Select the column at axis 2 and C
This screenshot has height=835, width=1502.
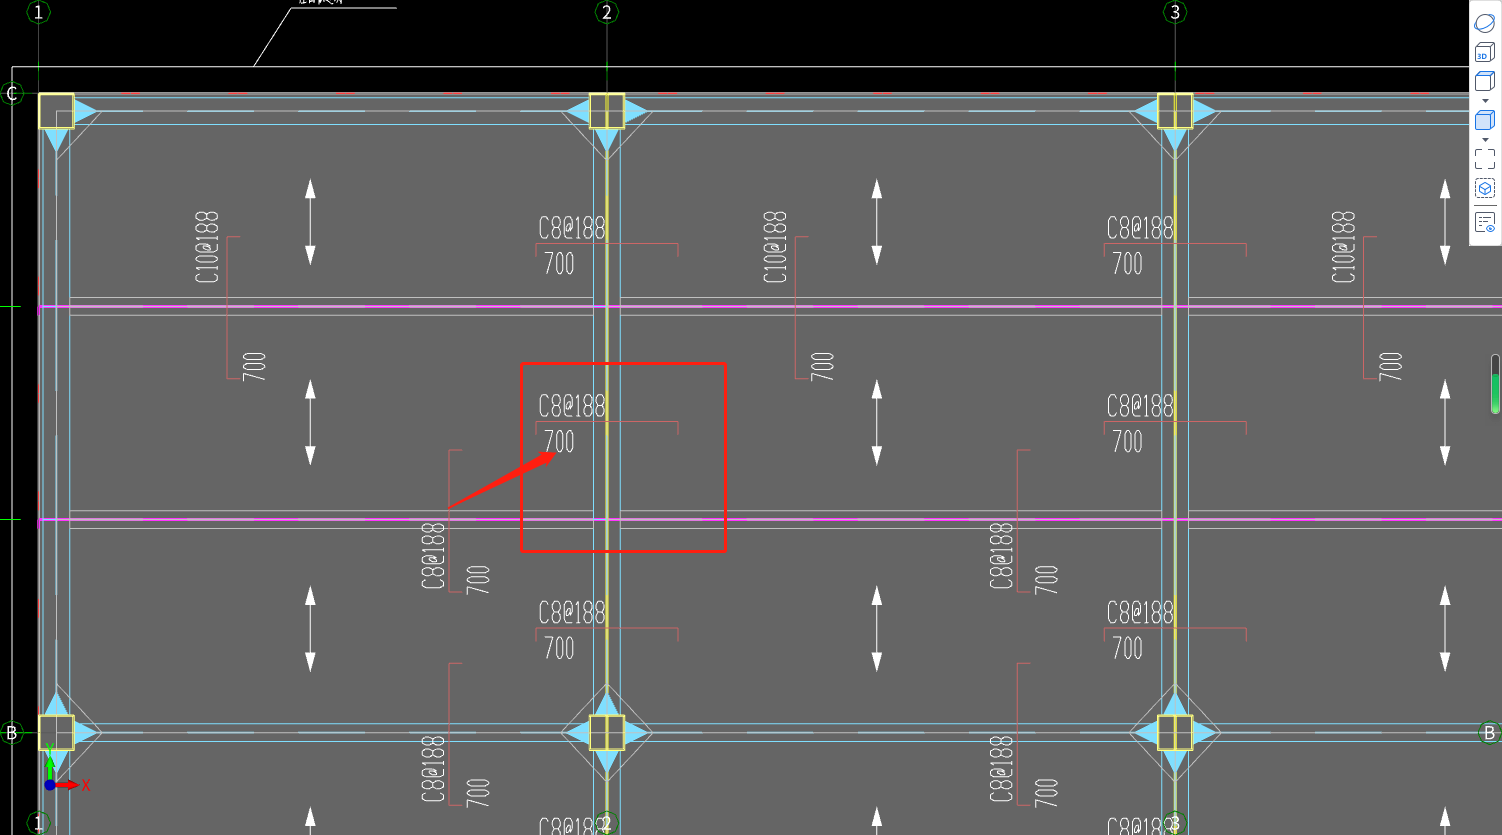pyautogui.click(x=607, y=111)
